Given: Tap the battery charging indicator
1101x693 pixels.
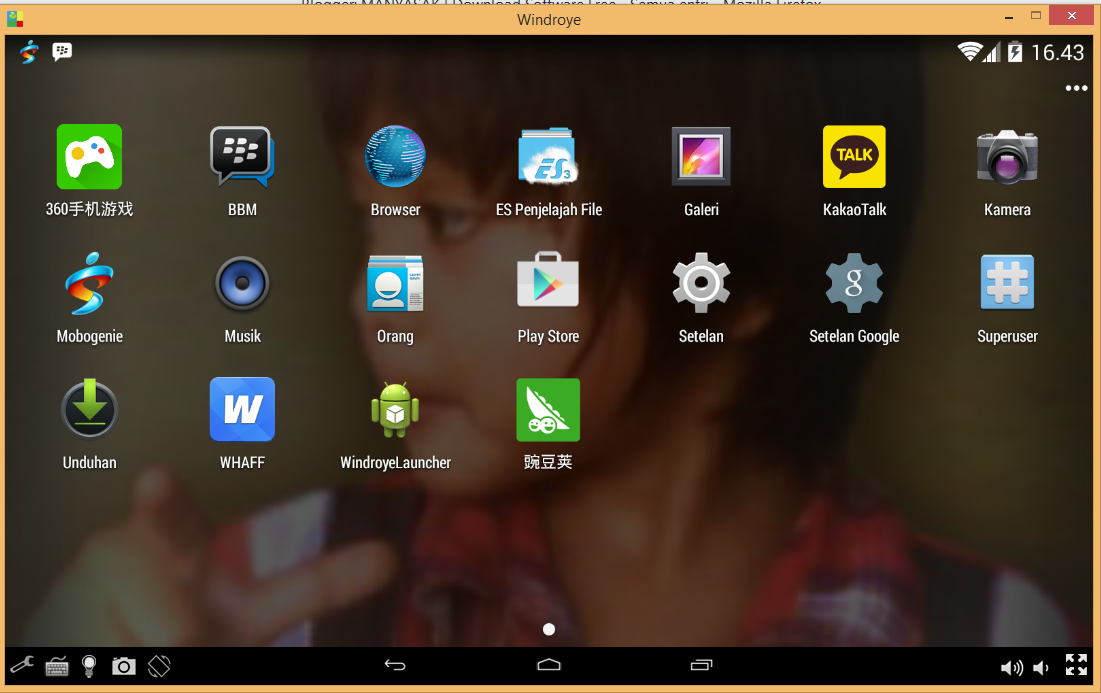Looking at the screenshot, I should [x=1015, y=51].
